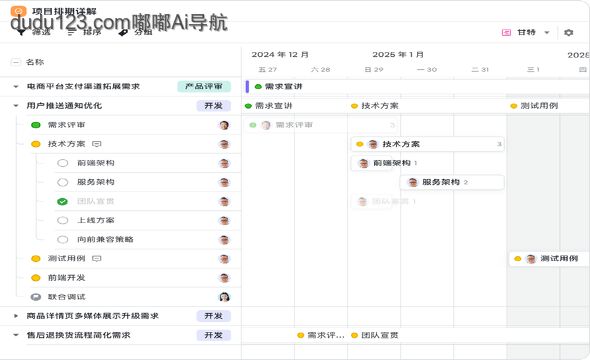Expand the 商品详情页多媒体展示升级需求 row
This screenshot has height=360, width=590.
[16, 316]
